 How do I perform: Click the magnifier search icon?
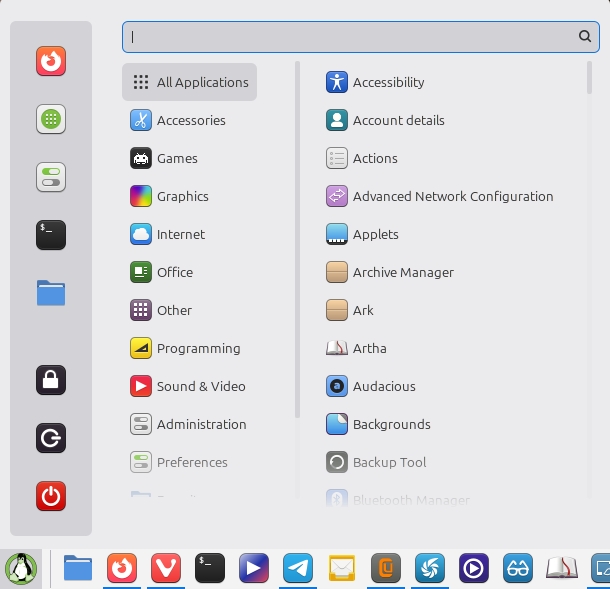[585, 36]
